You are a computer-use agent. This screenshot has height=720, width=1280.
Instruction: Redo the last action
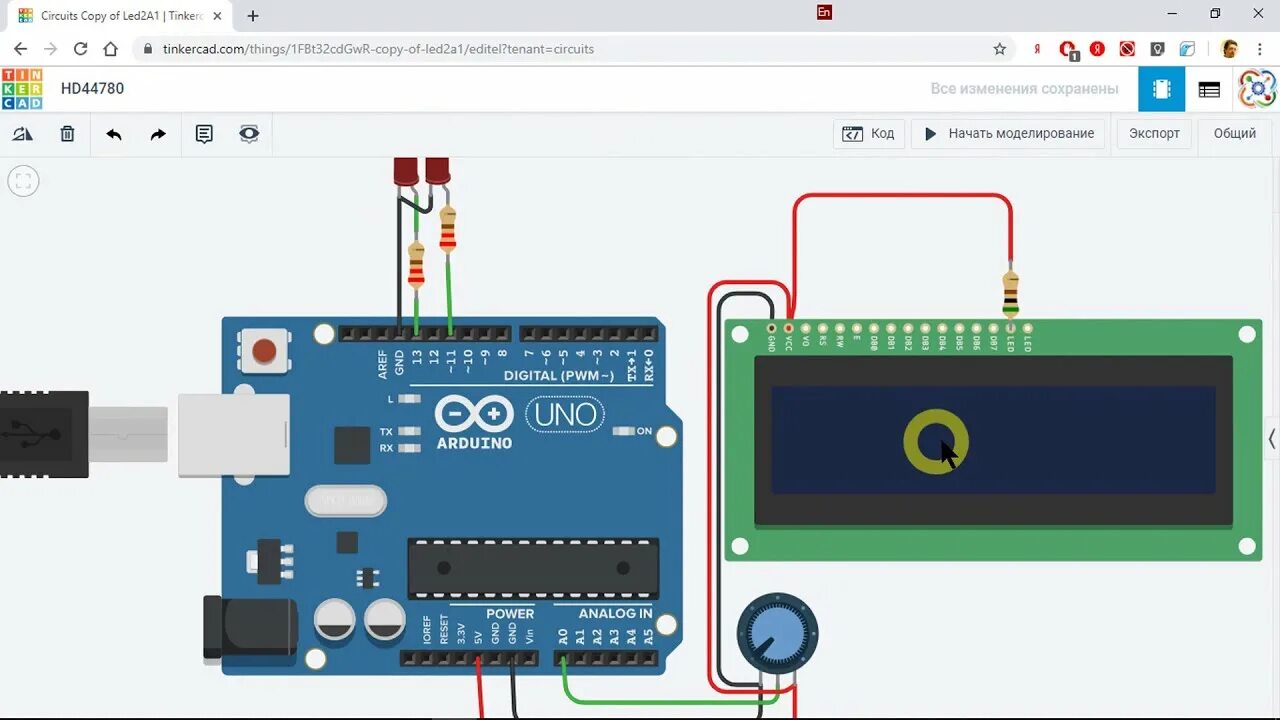tap(158, 134)
